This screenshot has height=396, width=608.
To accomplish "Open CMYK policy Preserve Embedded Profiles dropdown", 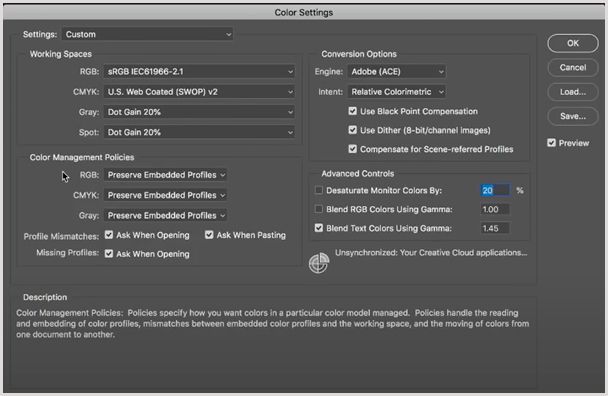I will [x=165, y=195].
